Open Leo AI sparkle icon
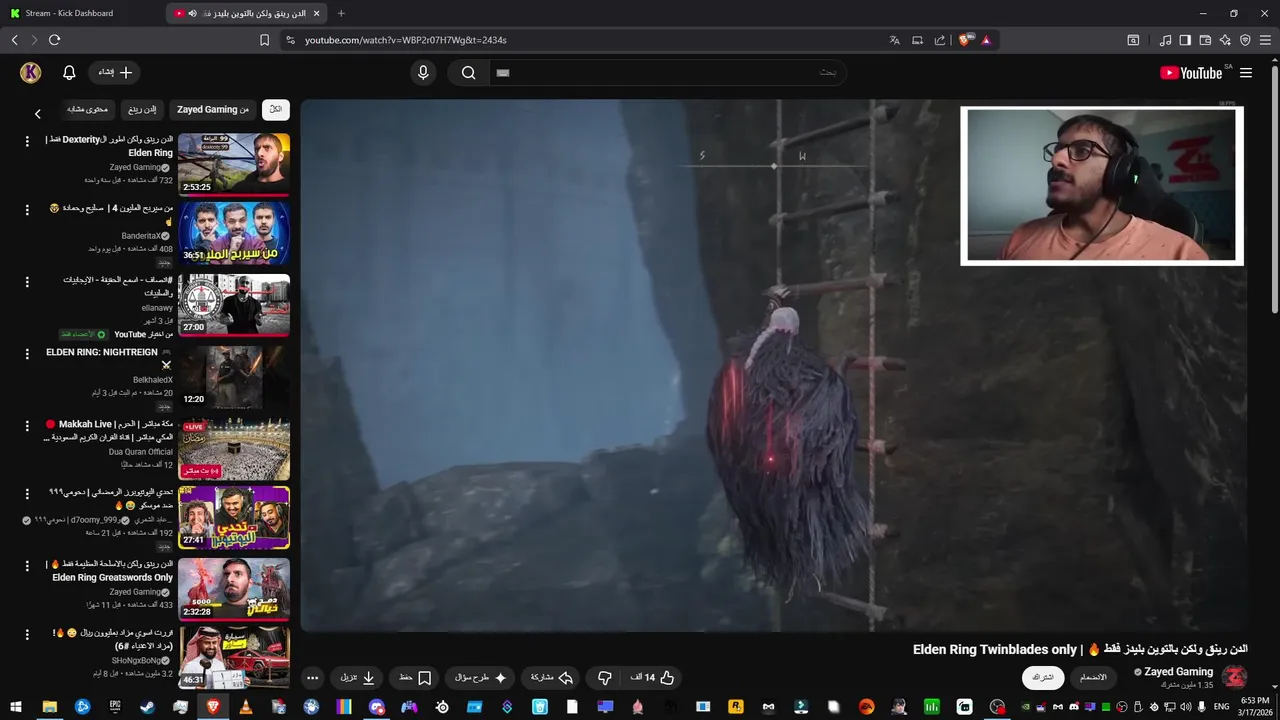 1225,40
